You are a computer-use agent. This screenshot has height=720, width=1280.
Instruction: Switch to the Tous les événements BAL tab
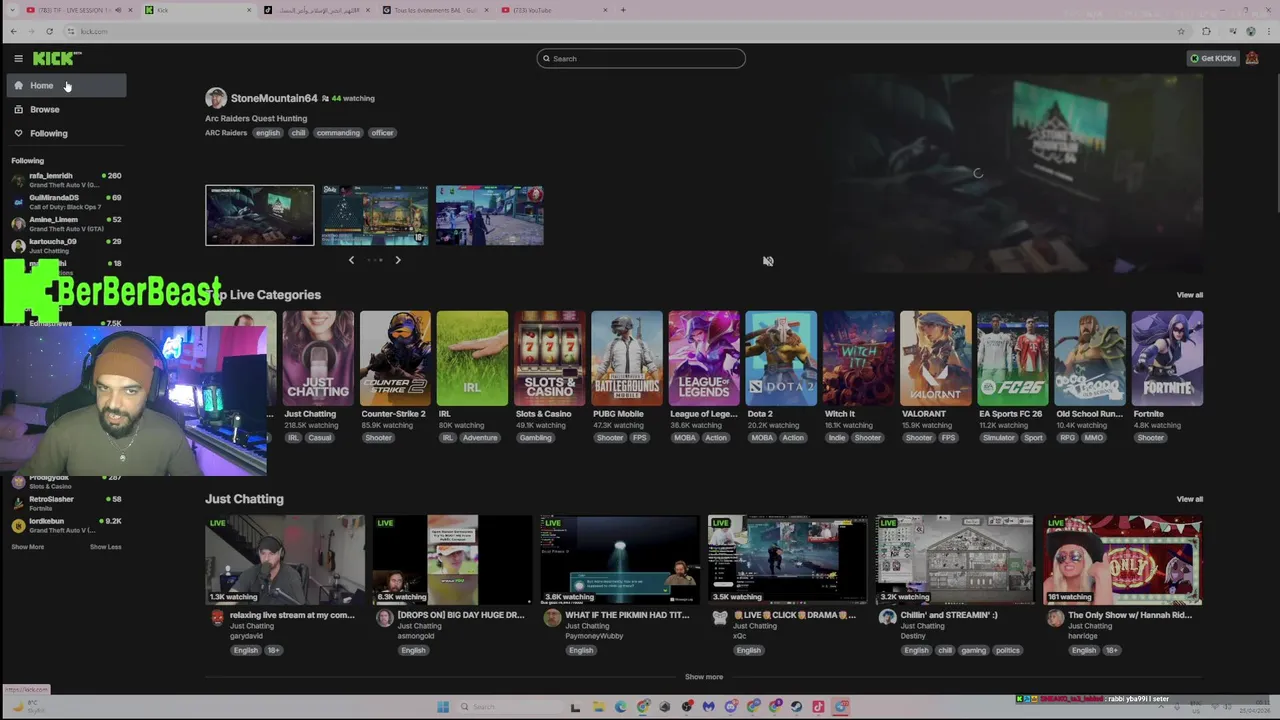[x=435, y=10]
